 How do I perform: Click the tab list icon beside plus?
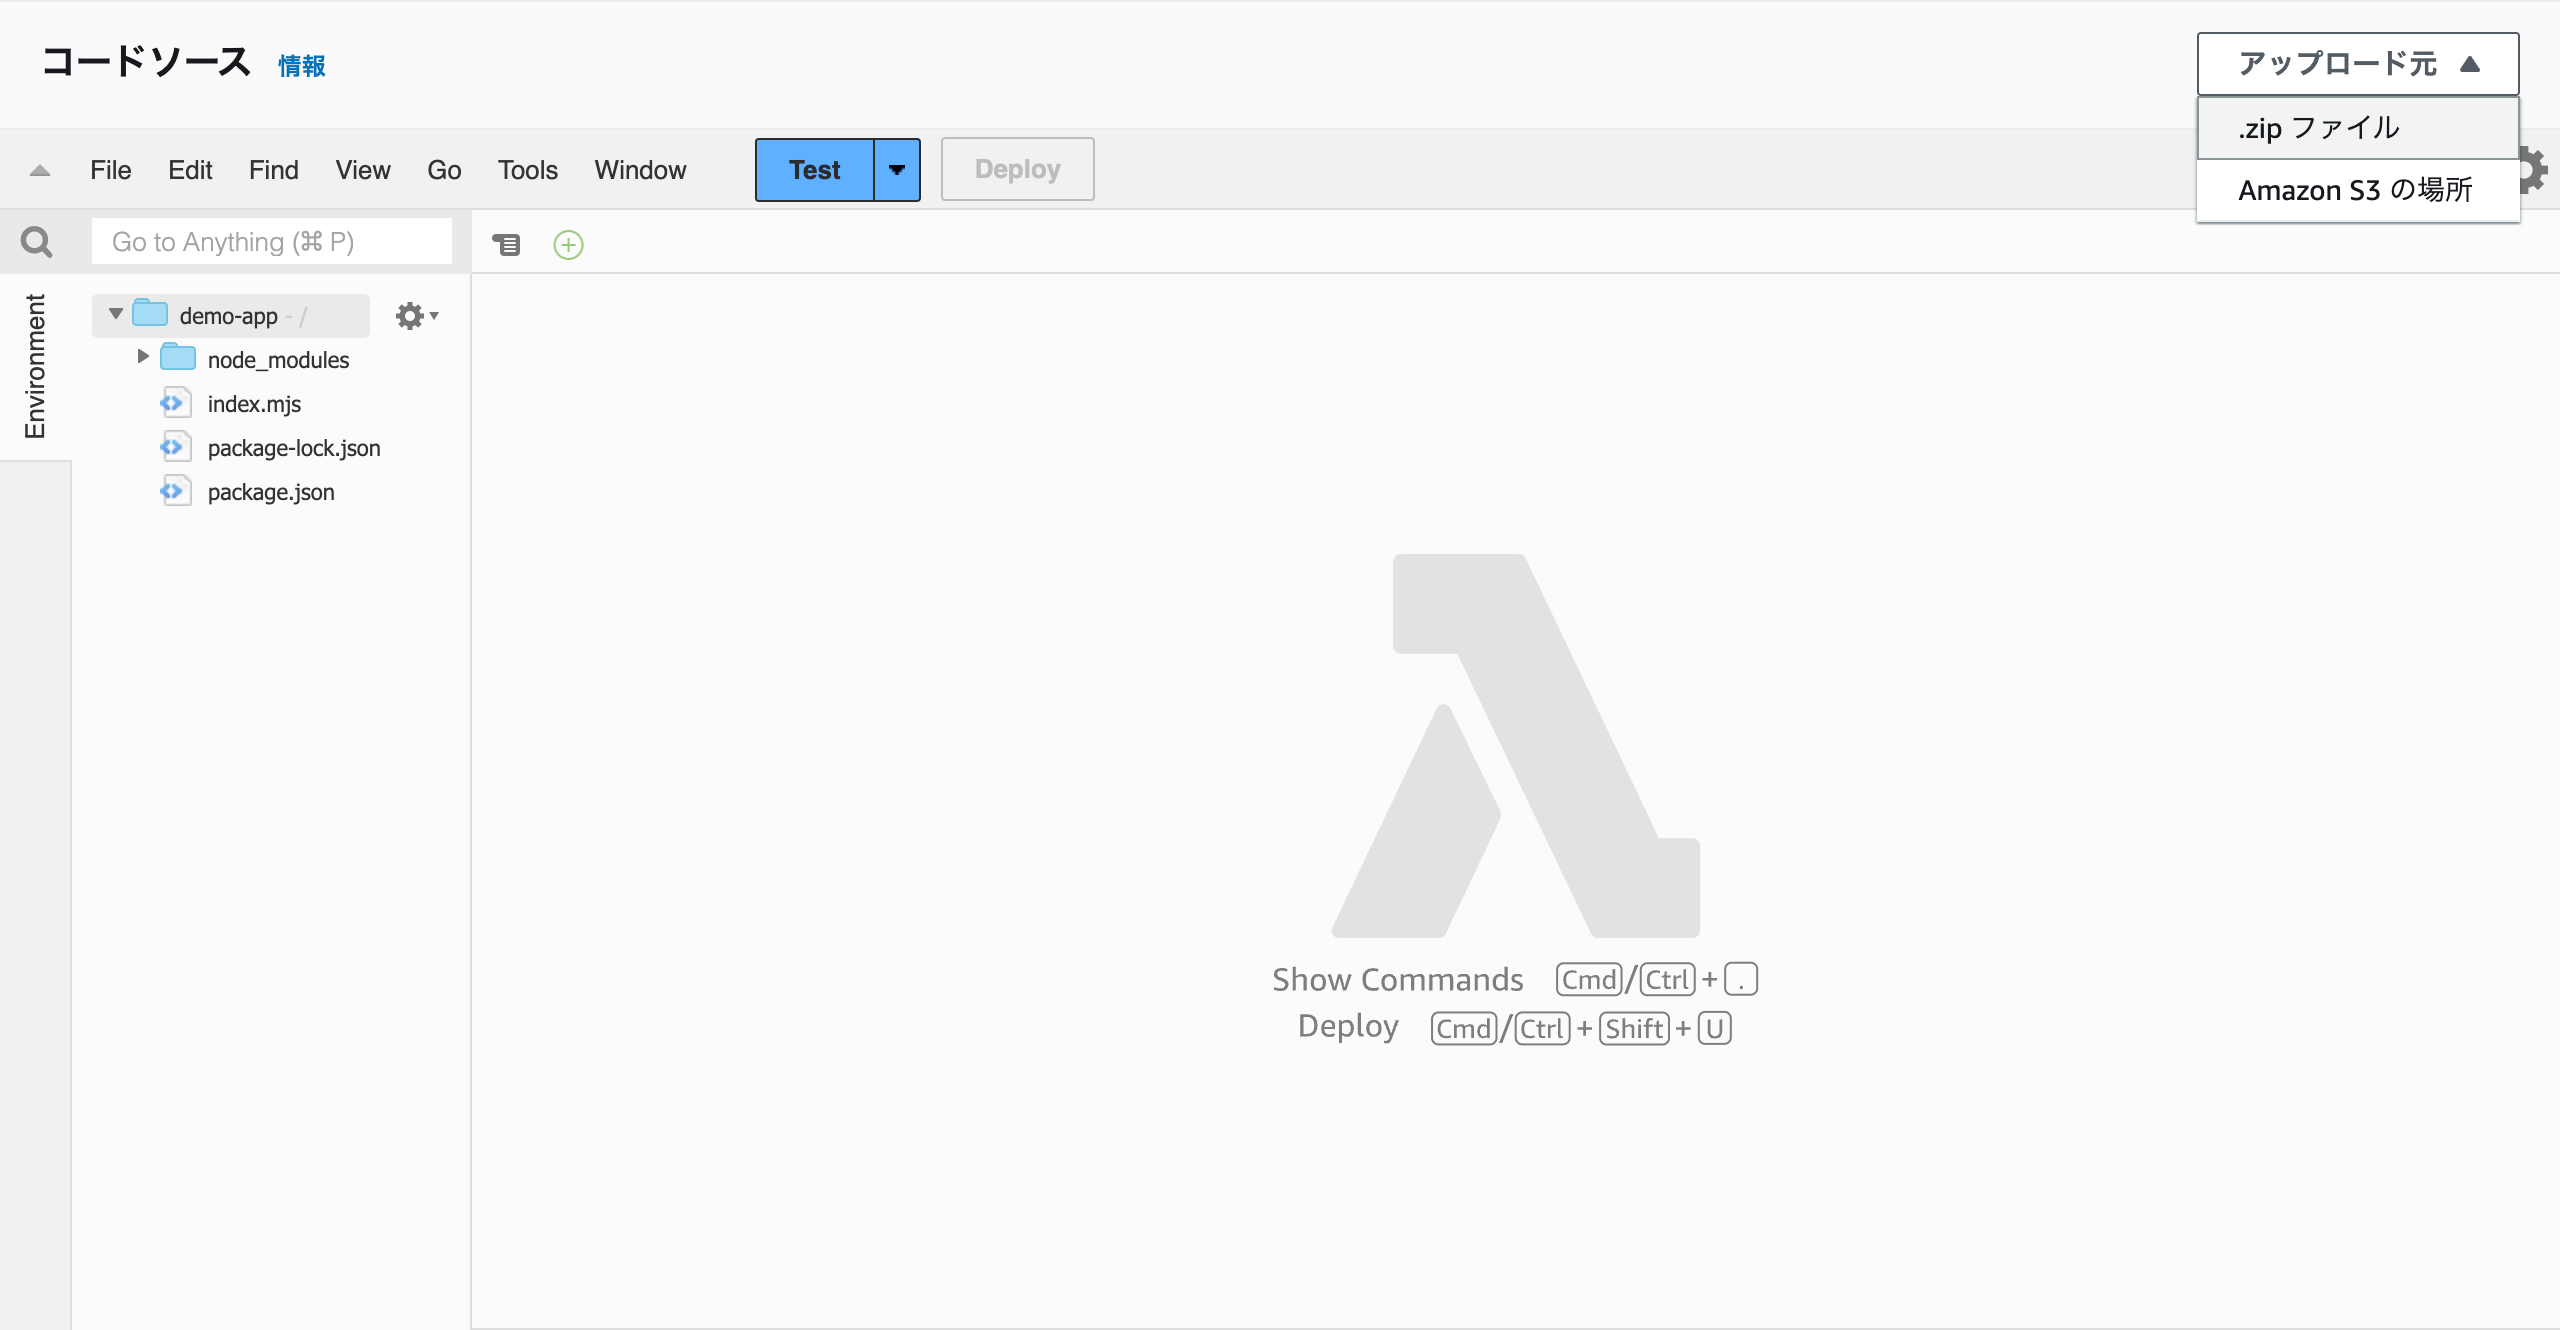click(507, 245)
